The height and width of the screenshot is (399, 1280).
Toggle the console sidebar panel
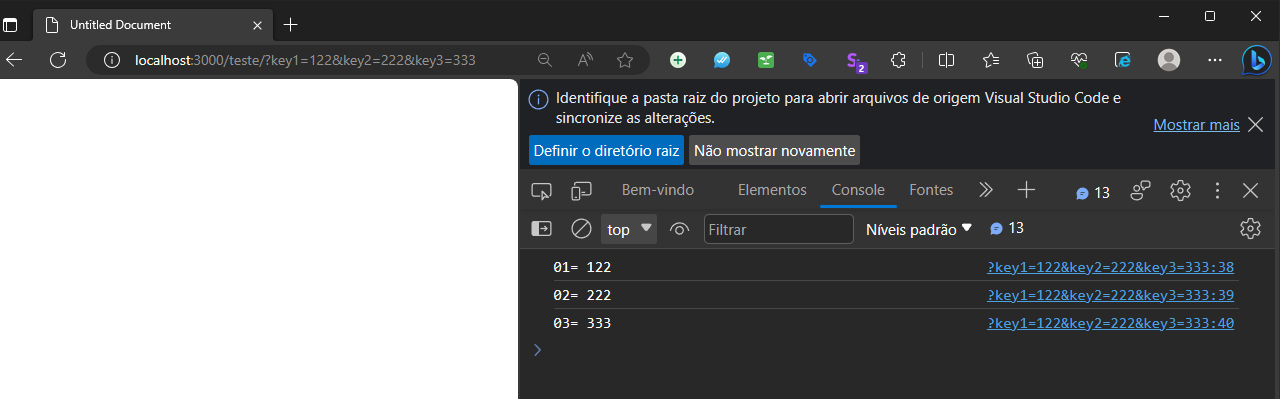click(x=541, y=229)
